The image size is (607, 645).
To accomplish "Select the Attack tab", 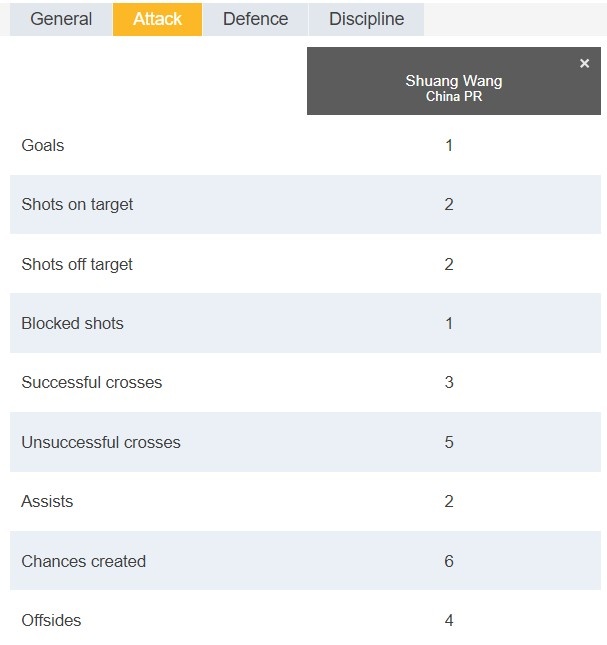I will 158,19.
